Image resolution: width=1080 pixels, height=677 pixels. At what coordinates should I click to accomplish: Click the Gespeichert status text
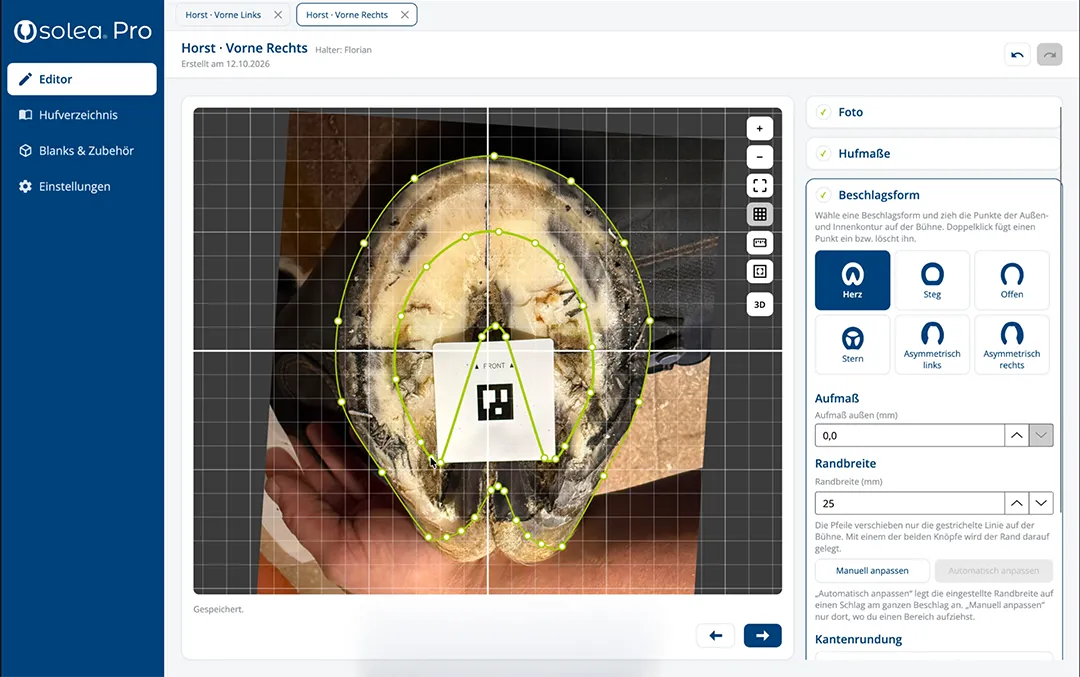coord(218,610)
